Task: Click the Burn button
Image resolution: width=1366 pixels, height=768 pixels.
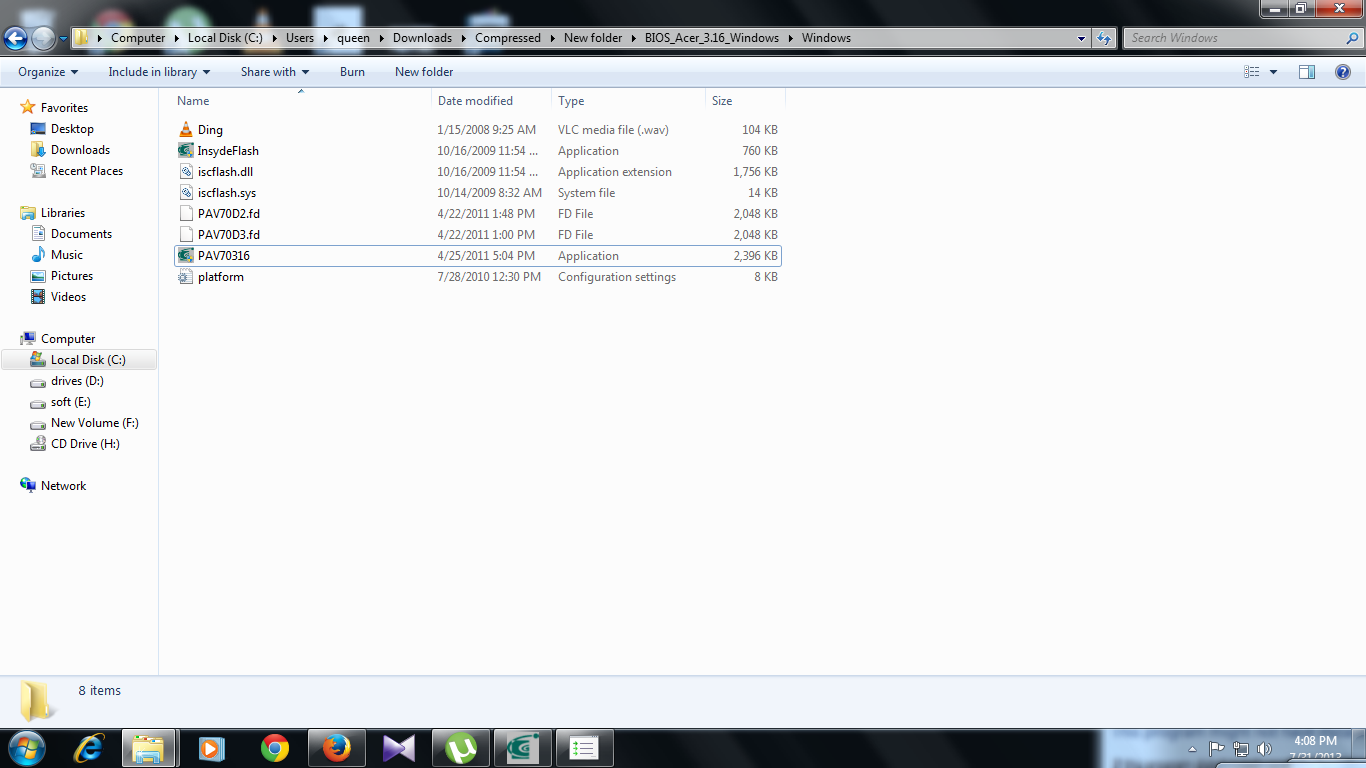Action: [352, 72]
